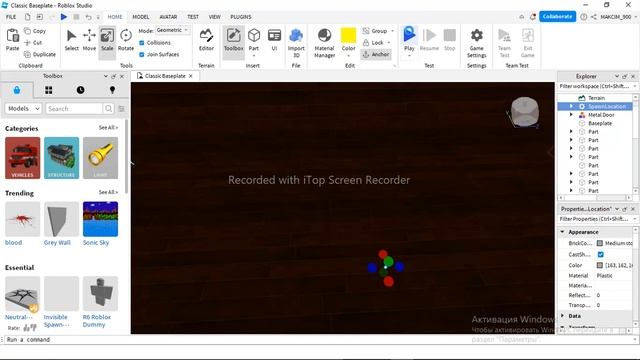Image resolution: width=640 pixels, height=360 pixels.
Task: Select the Select tool arrow
Action: click(x=71, y=40)
